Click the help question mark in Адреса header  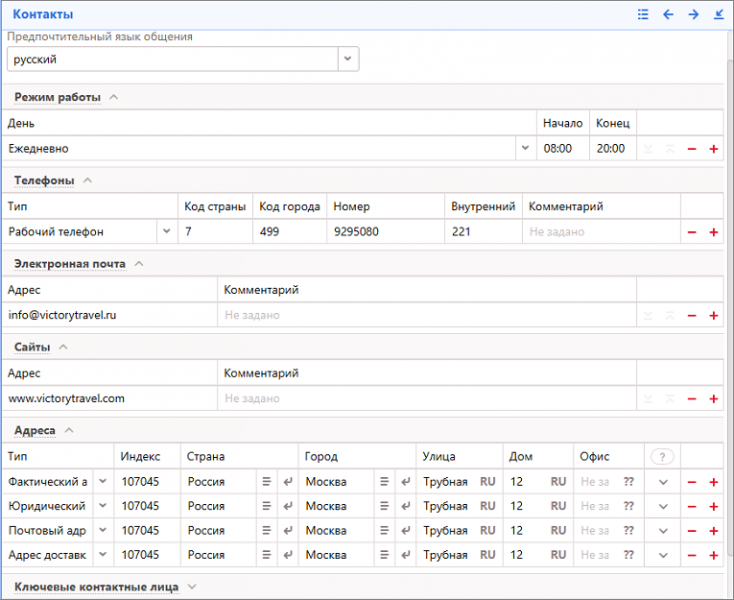tap(660, 457)
